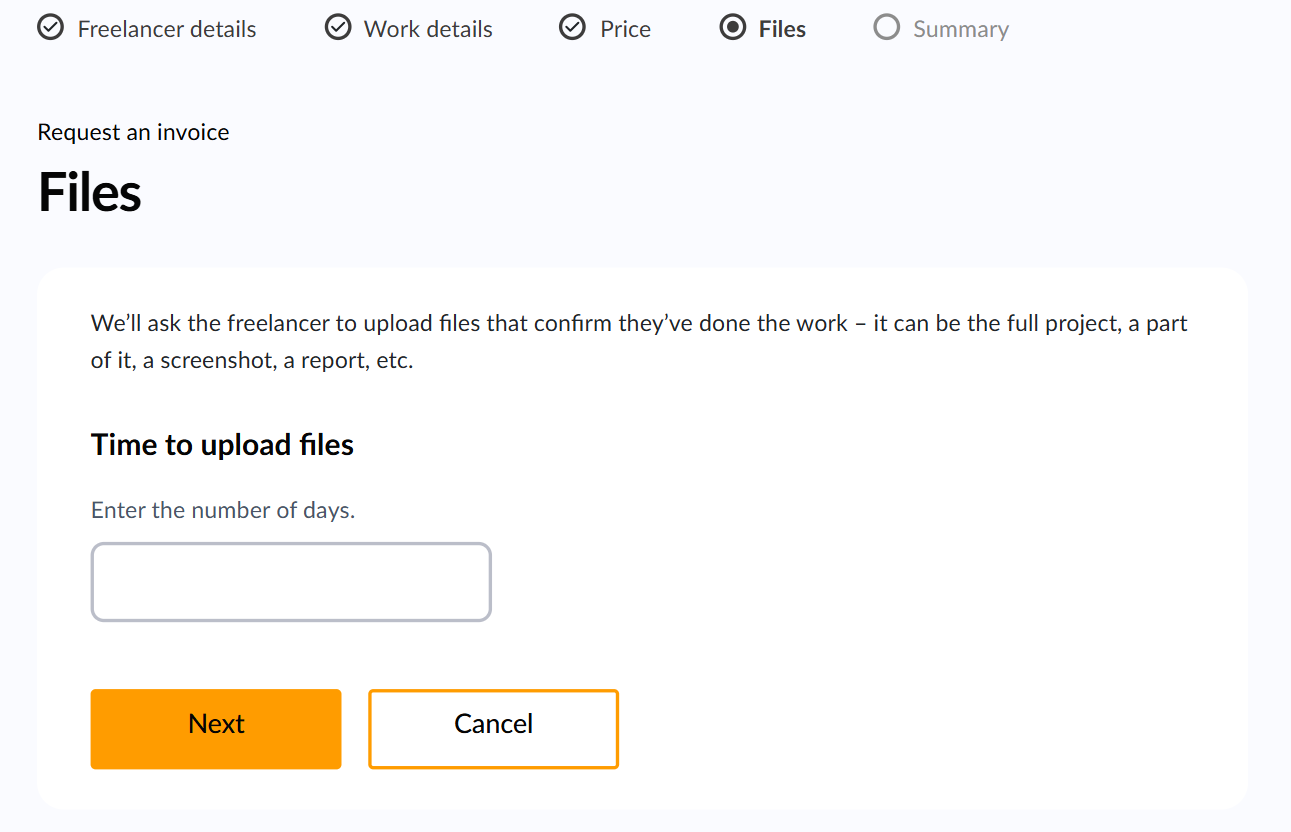
Task: Click the Freelancer details checkmark icon
Action: pos(50,28)
